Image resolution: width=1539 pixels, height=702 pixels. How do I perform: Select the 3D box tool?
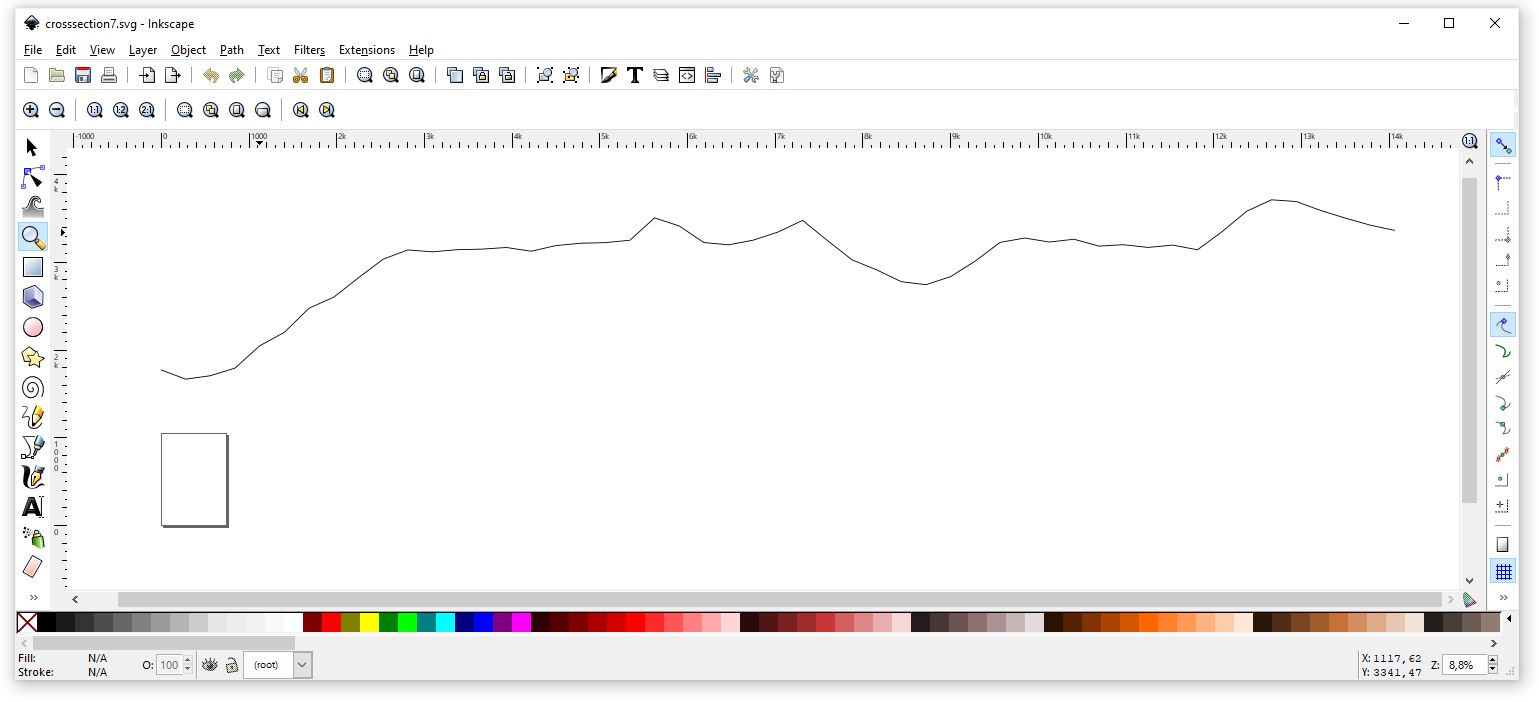(x=32, y=297)
